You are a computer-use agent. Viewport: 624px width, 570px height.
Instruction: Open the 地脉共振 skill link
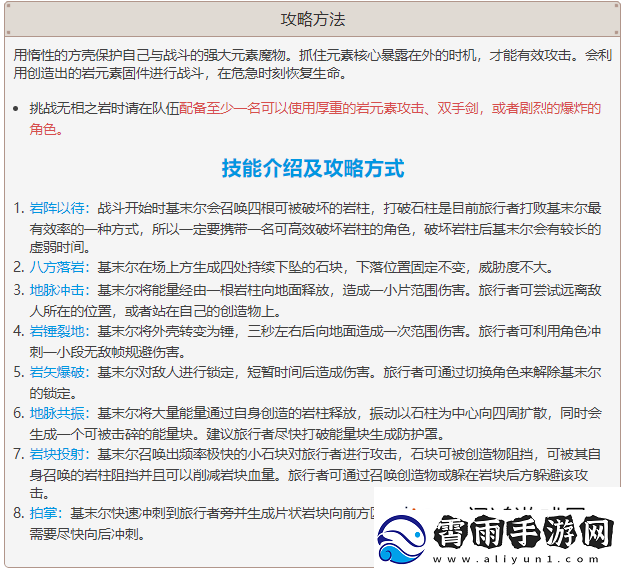point(57,413)
